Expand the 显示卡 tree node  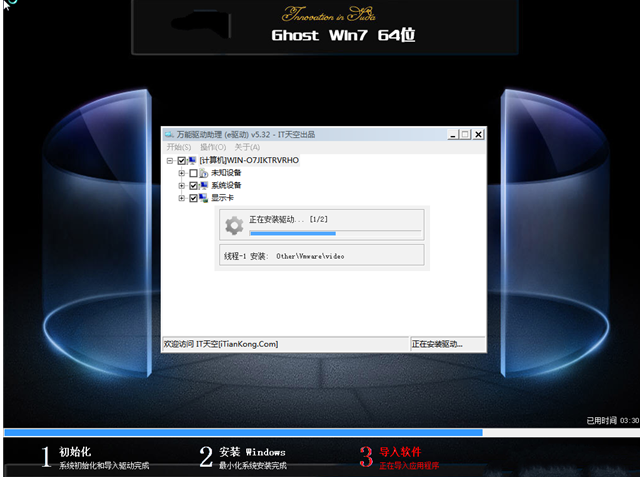[182, 199]
